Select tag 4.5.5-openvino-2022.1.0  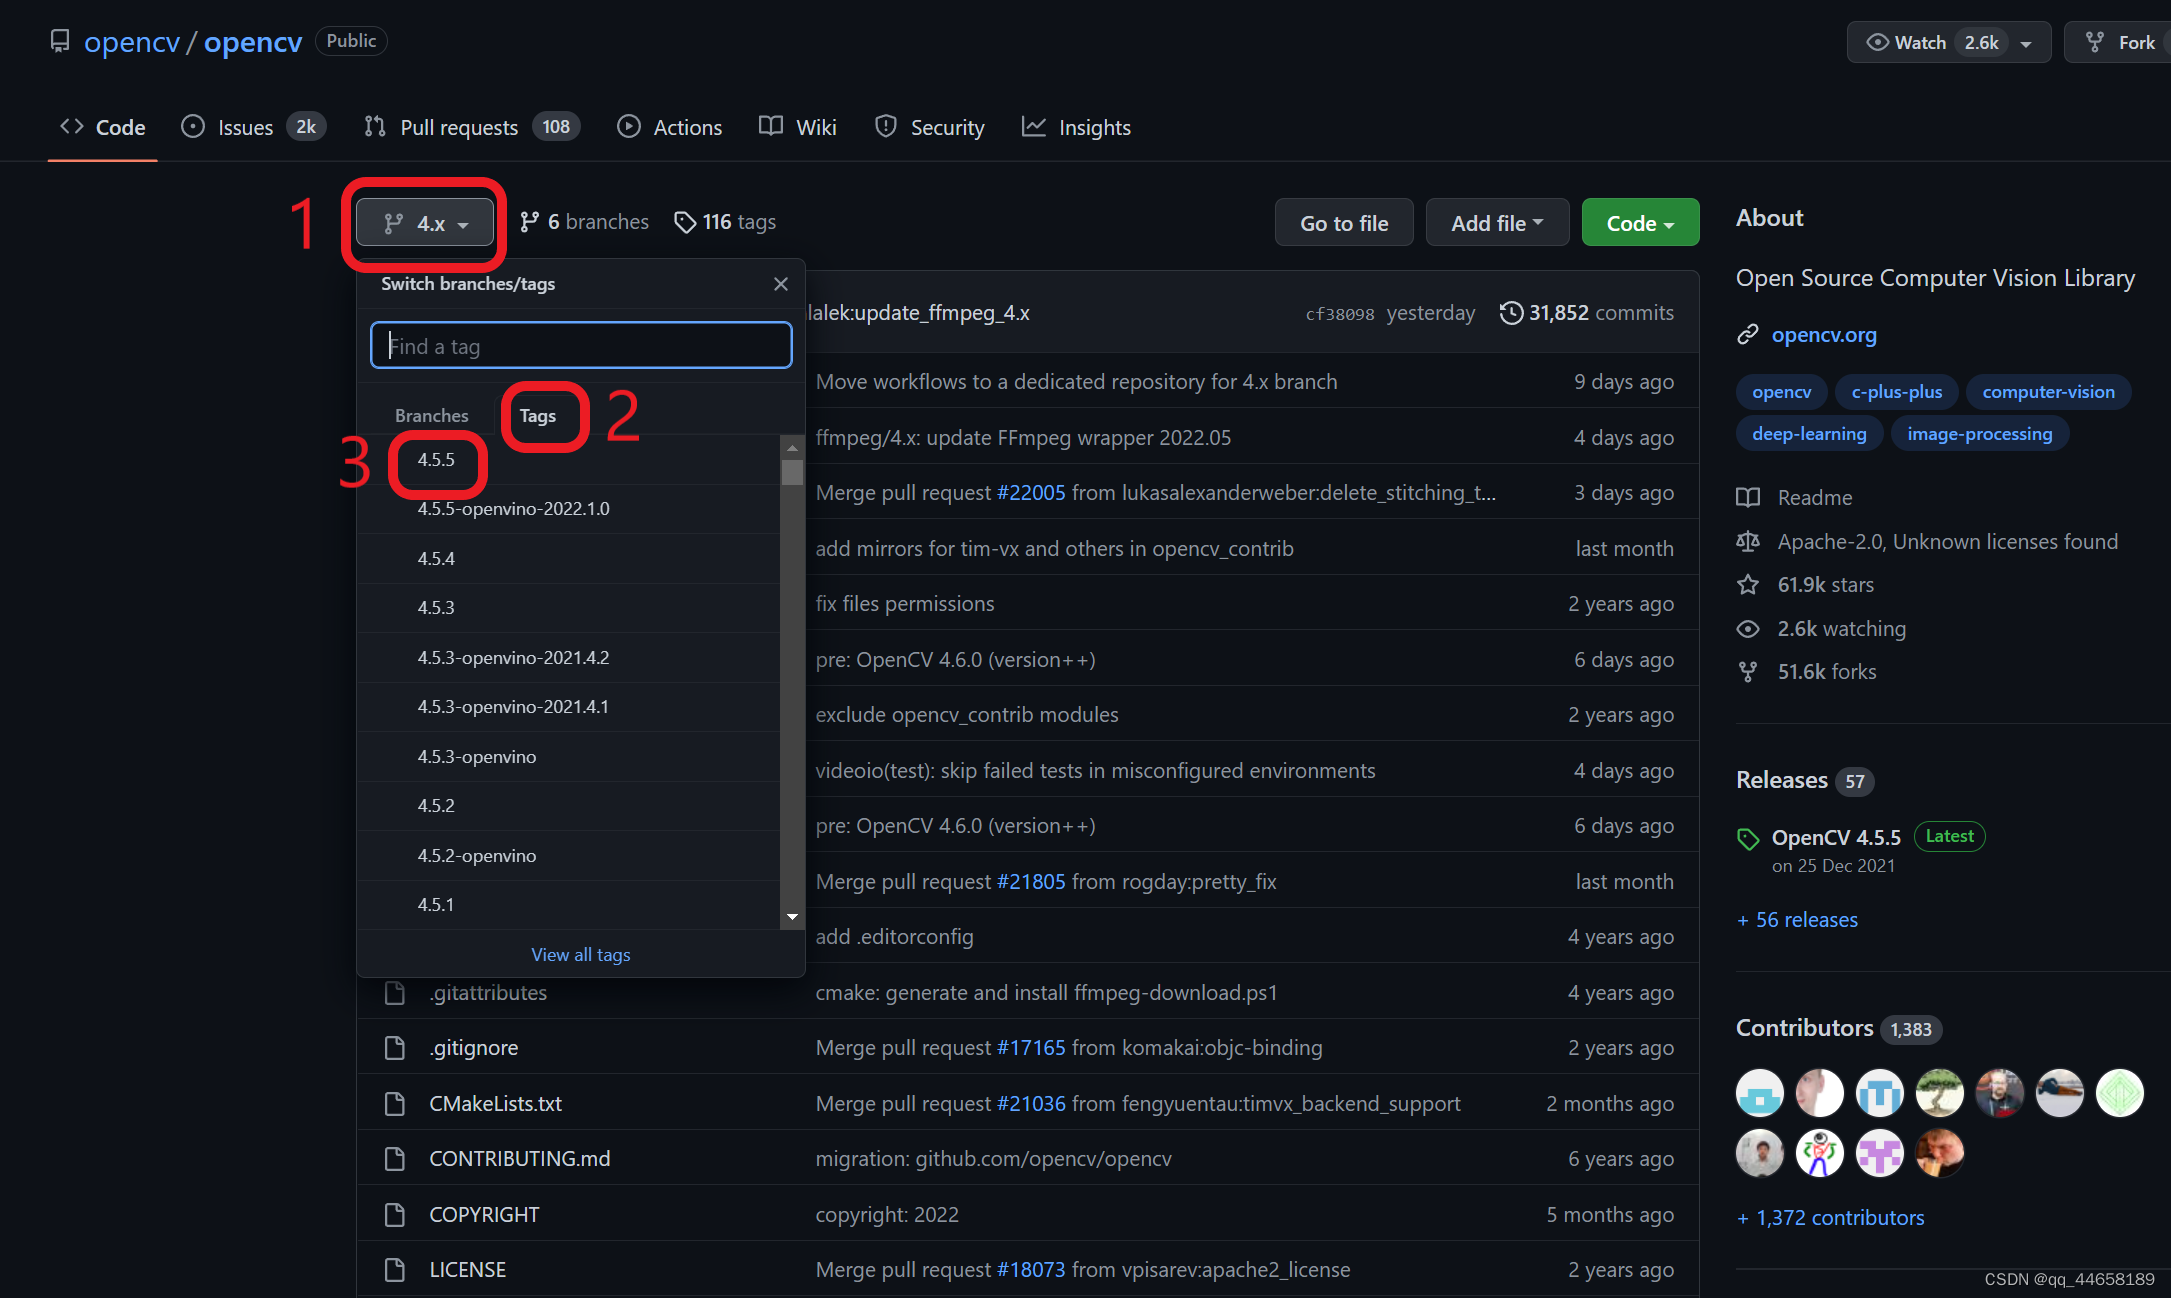coord(568,509)
